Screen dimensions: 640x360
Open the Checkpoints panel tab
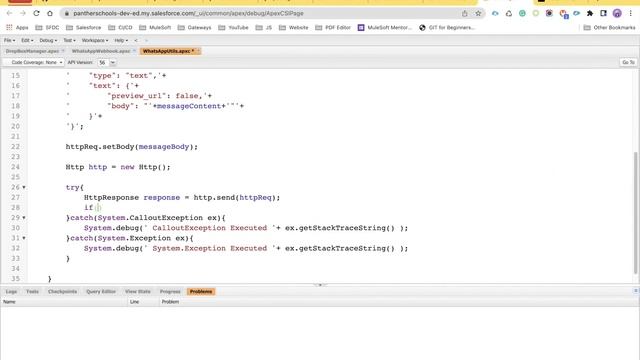click(x=62, y=291)
